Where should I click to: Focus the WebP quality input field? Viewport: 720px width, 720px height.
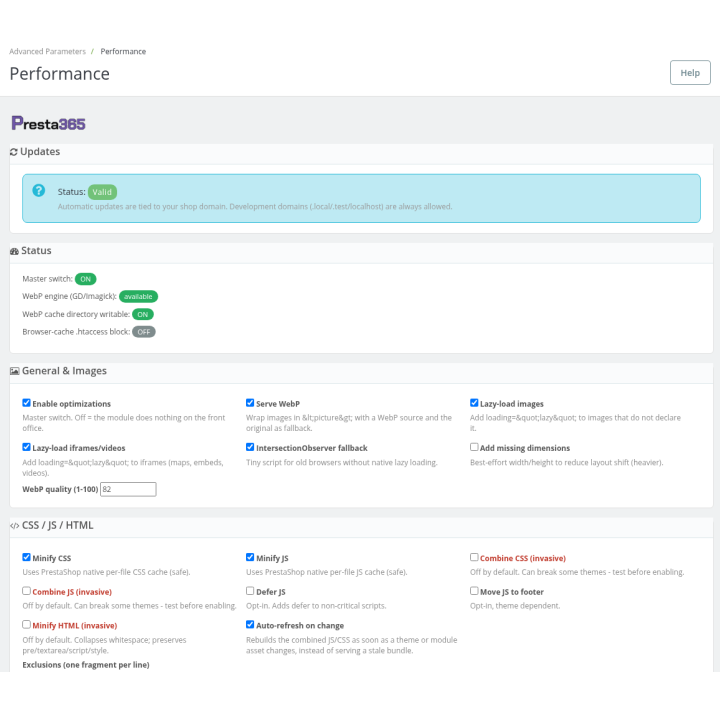128,489
